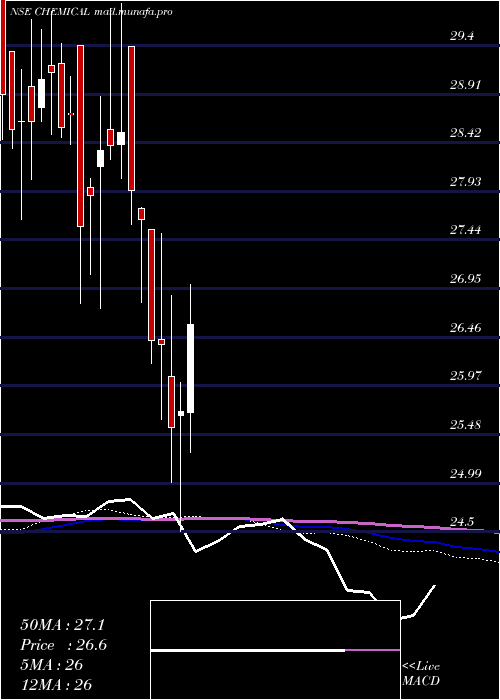Image resolution: width=500 pixels, height=700 pixels.
Task: Click the 25.48 price axis label
Action: 465,424
